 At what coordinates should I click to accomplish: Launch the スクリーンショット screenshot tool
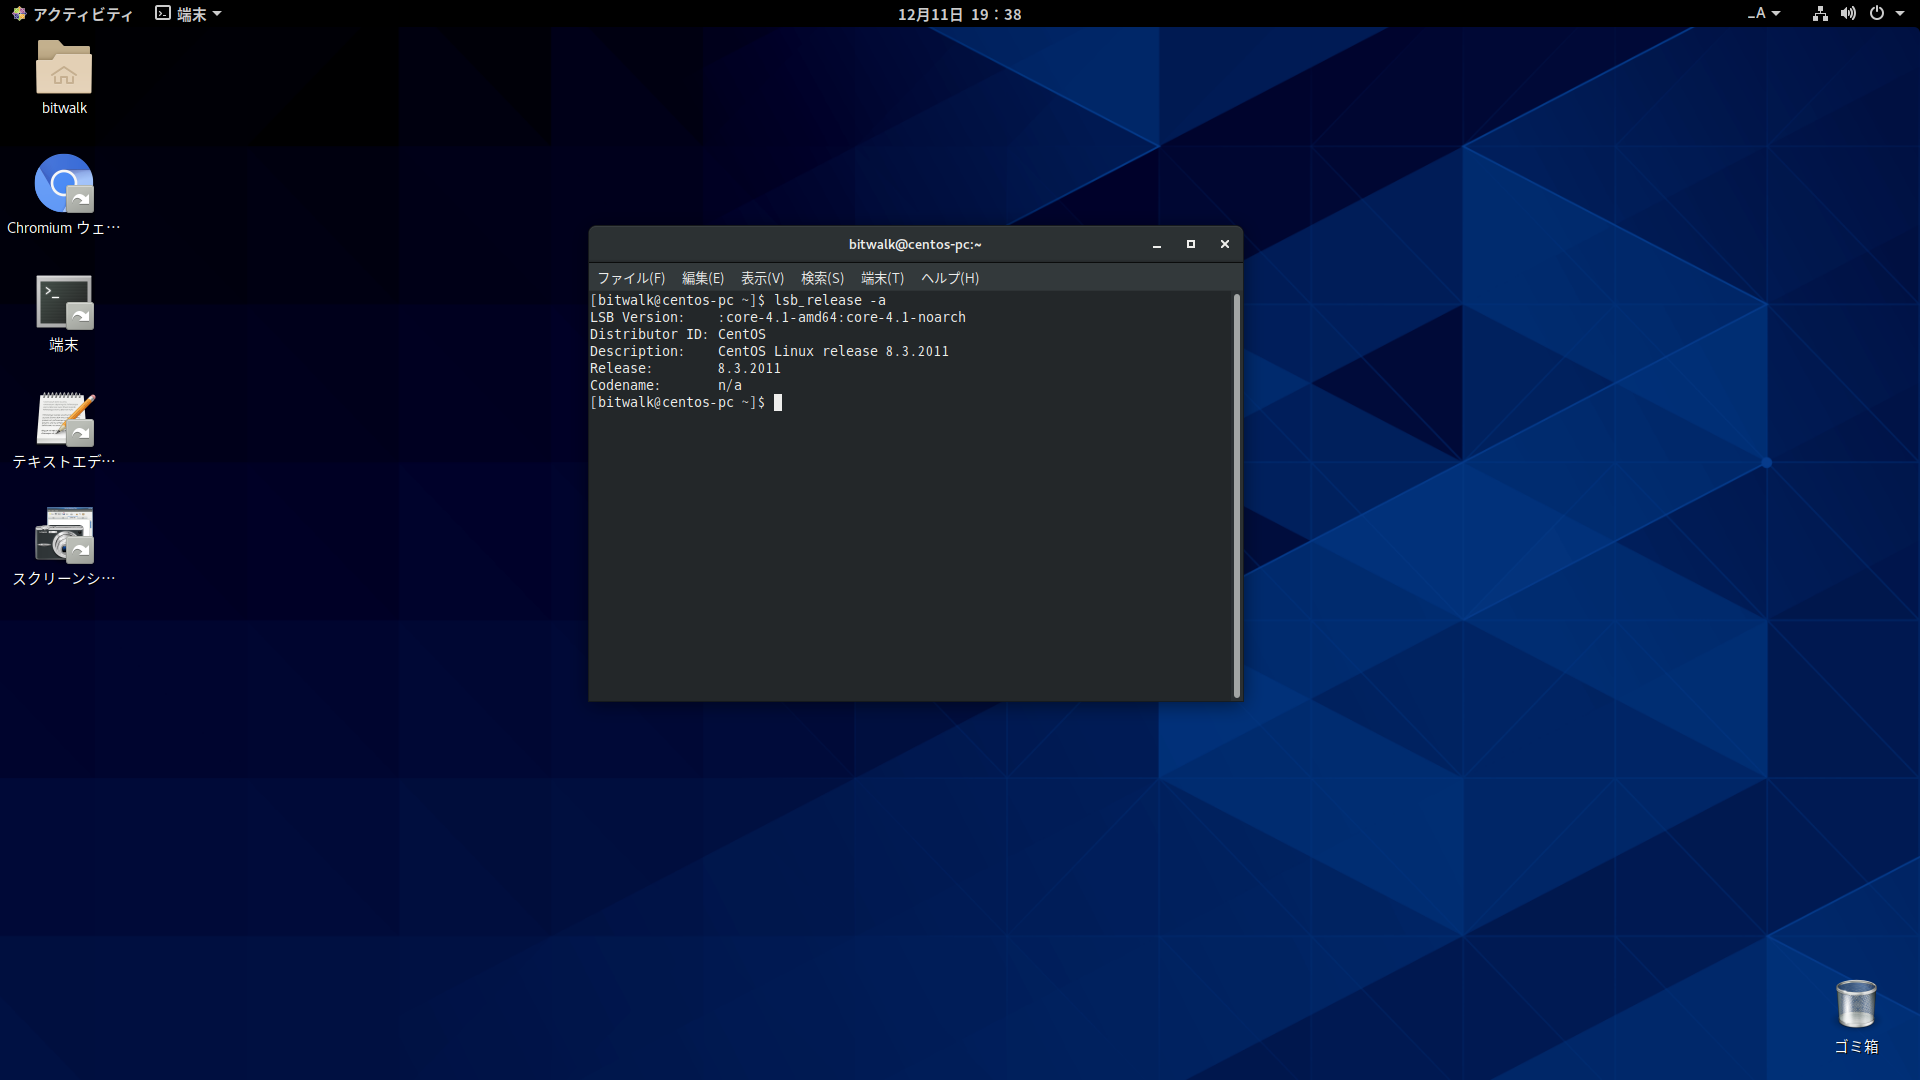[64, 536]
